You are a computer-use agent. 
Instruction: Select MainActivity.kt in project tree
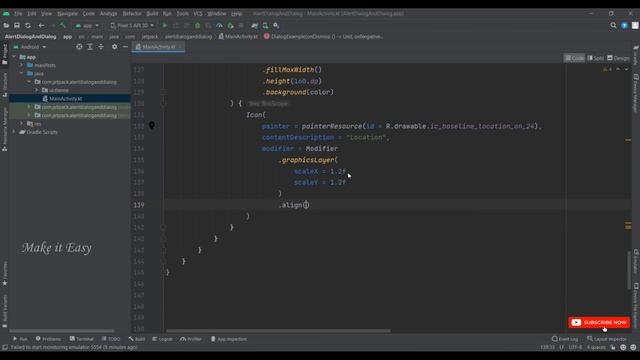pyautogui.click(x=66, y=98)
